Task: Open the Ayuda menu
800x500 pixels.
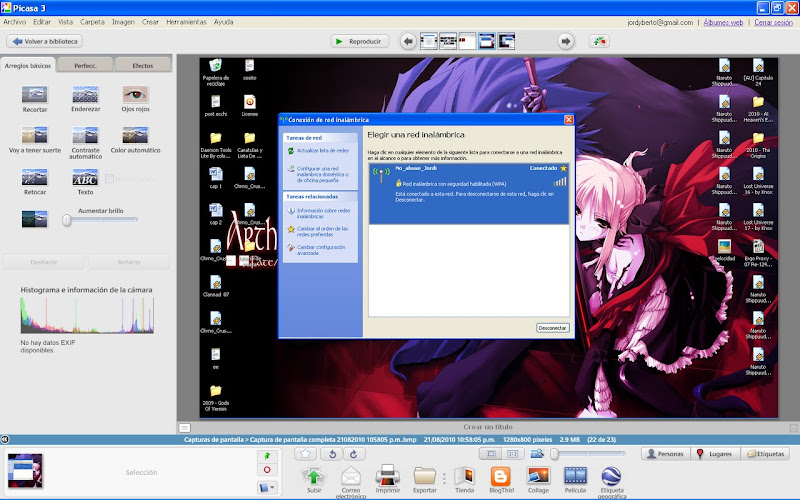Action: (223, 22)
